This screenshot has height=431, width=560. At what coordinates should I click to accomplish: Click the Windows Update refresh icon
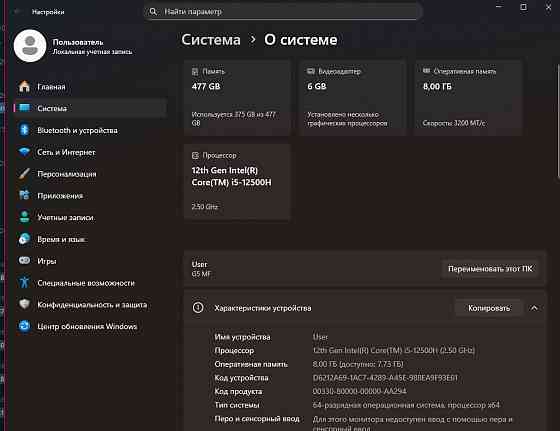click(x=24, y=326)
